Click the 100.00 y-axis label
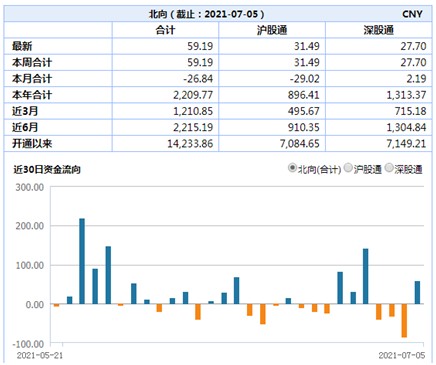This screenshot has width=436, height=365. [30, 265]
